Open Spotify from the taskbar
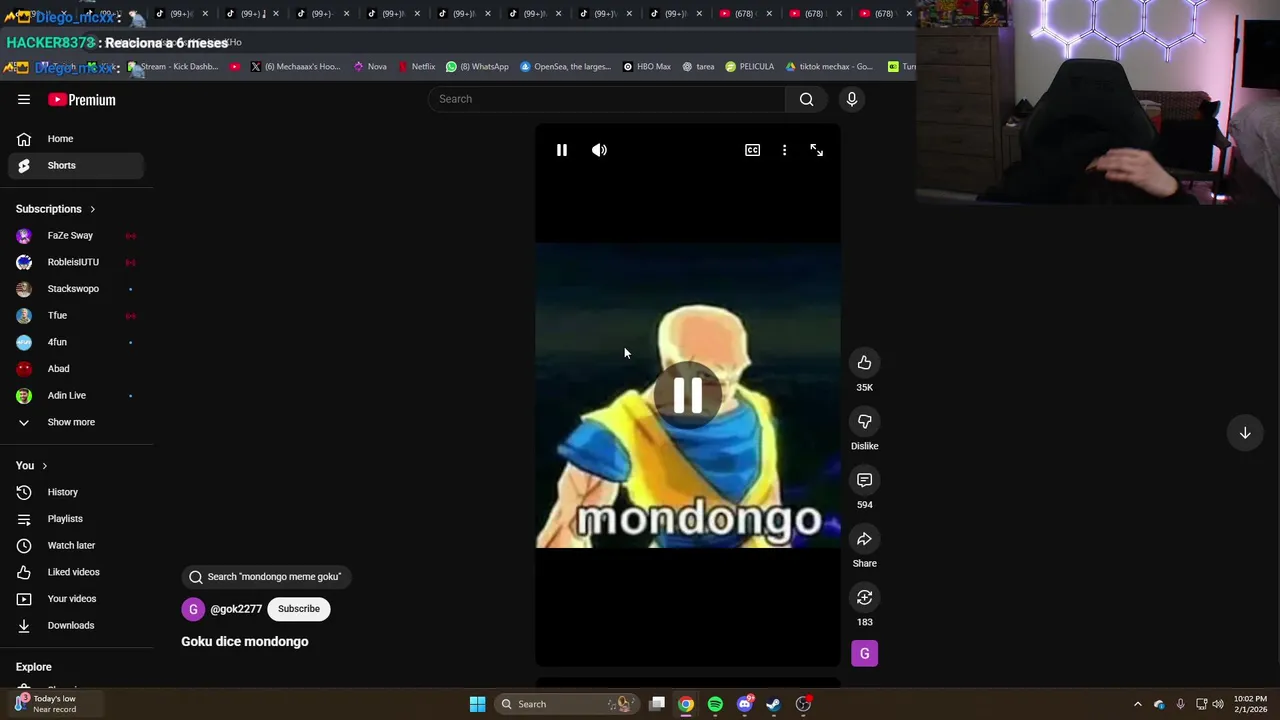The width and height of the screenshot is (1280, 720). tap(715, 704)
